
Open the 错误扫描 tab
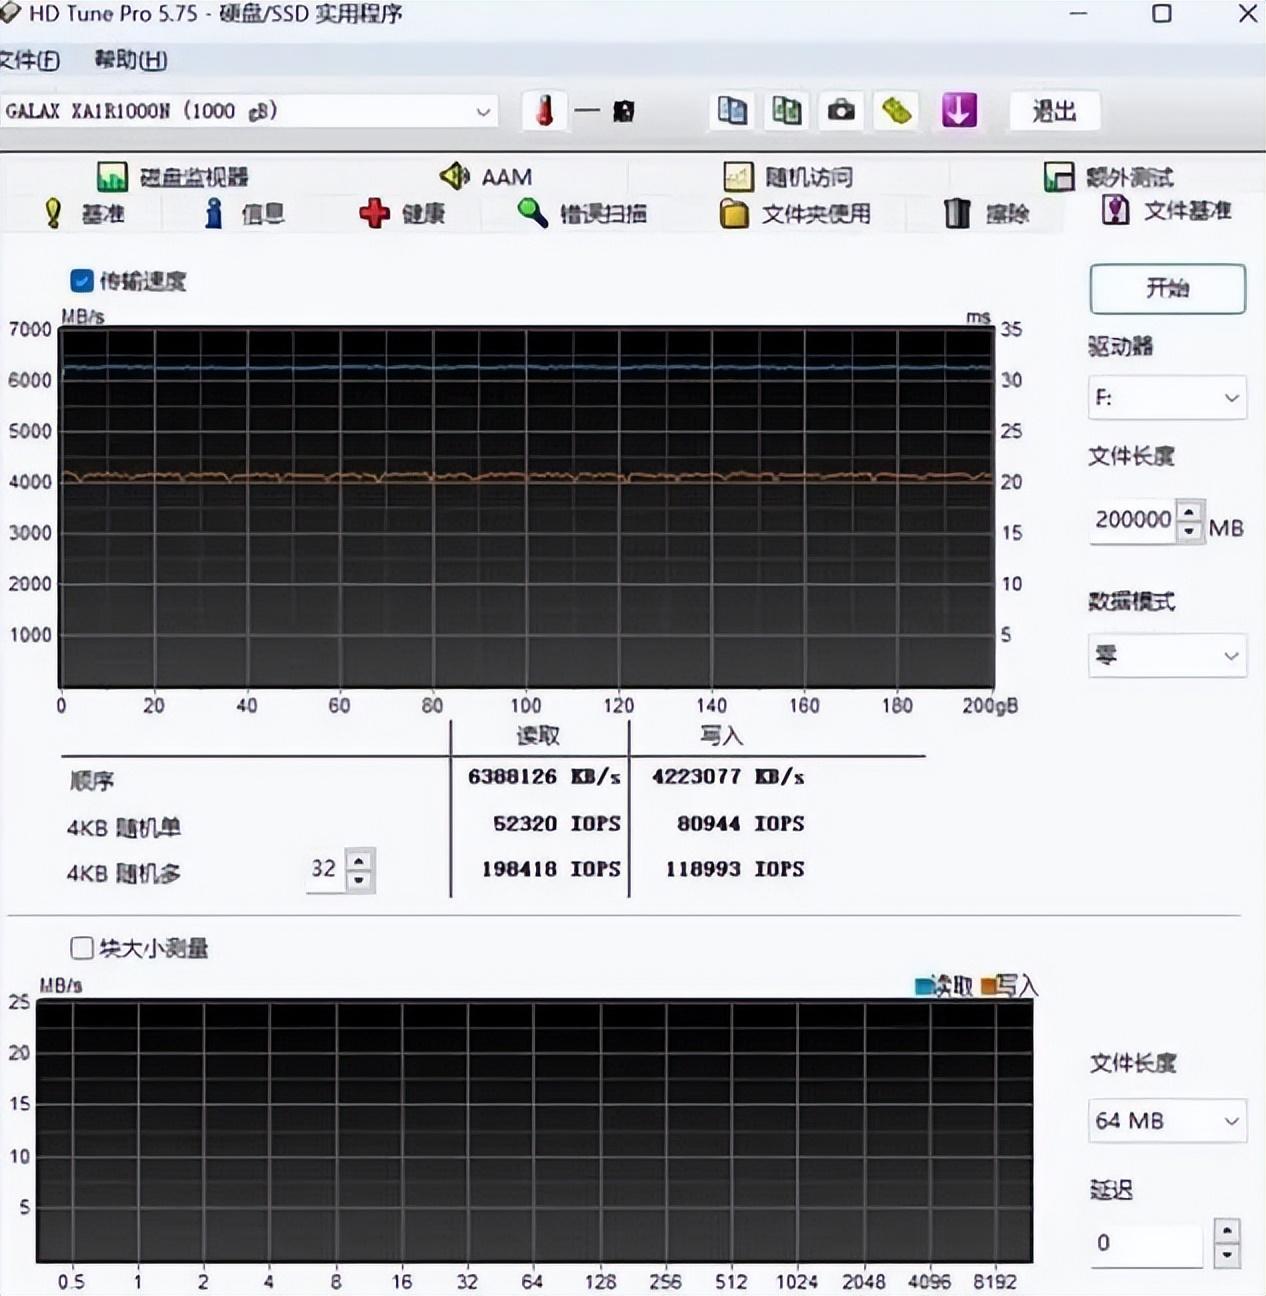(582, 213)
